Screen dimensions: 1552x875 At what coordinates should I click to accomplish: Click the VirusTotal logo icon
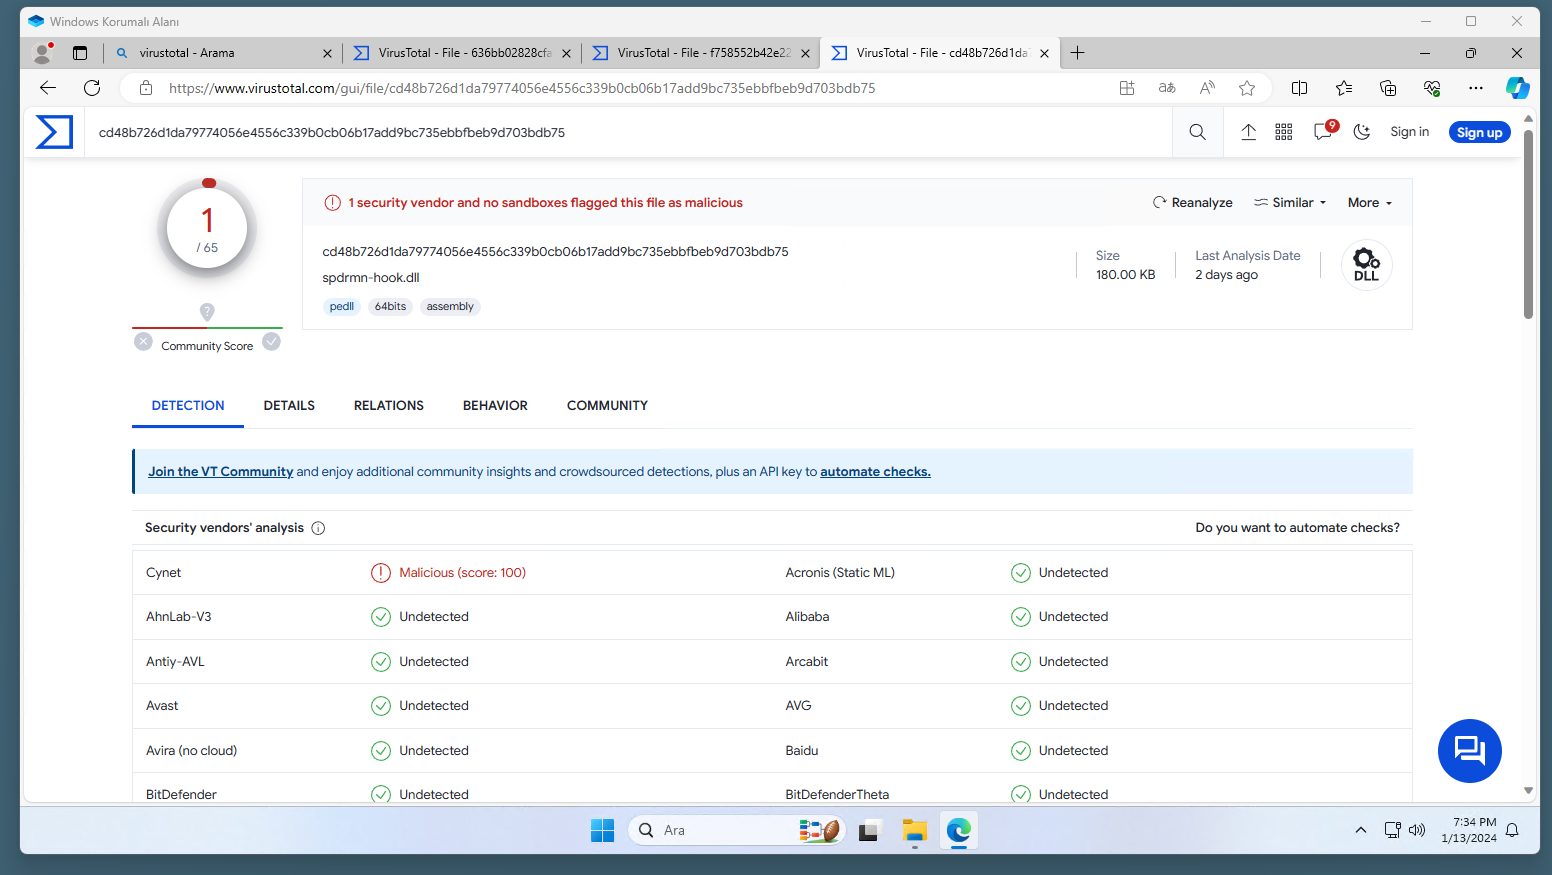click(x=54, y=132)
